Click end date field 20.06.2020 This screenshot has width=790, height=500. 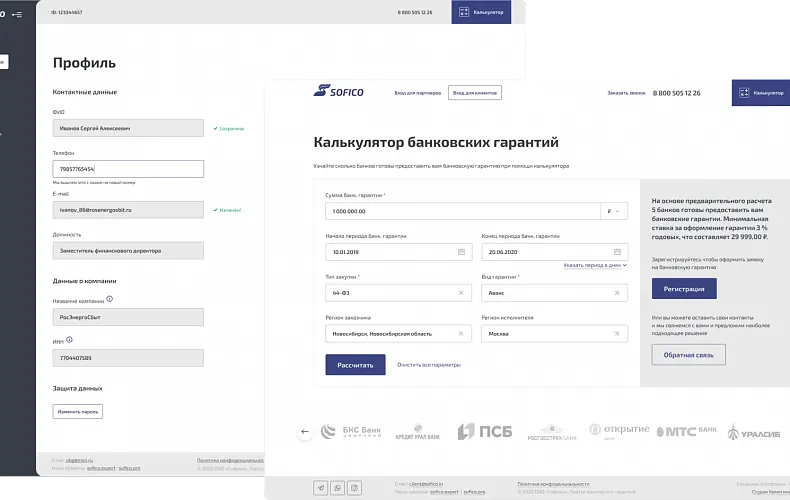pyautogui.click(x=555, y=252)
